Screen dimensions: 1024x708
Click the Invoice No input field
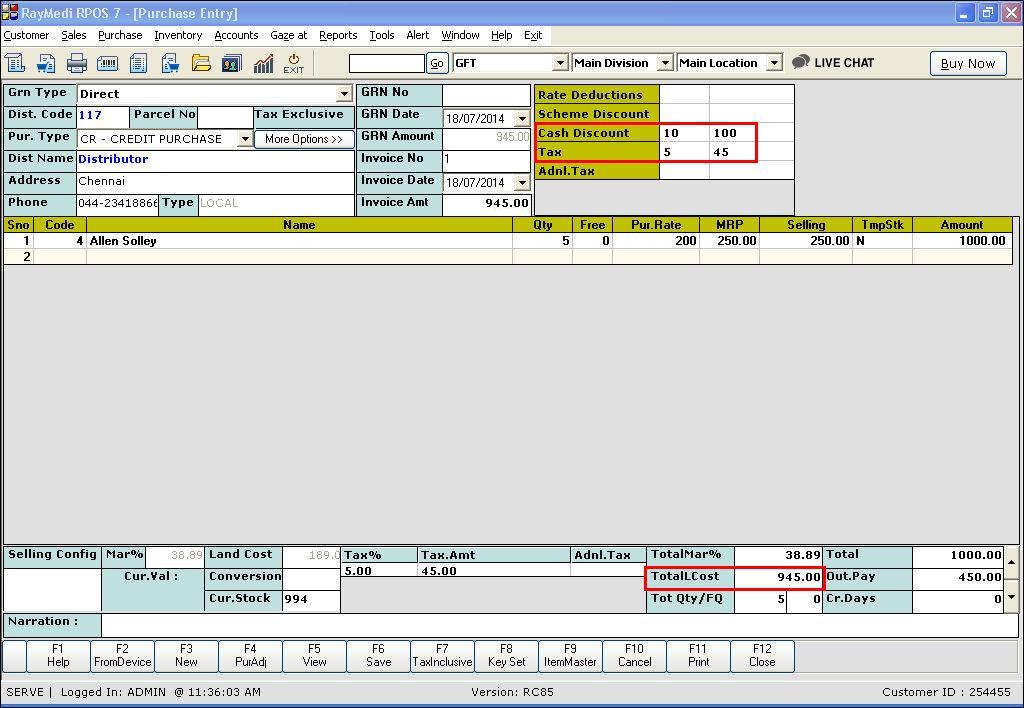click(x=485, y=159)
